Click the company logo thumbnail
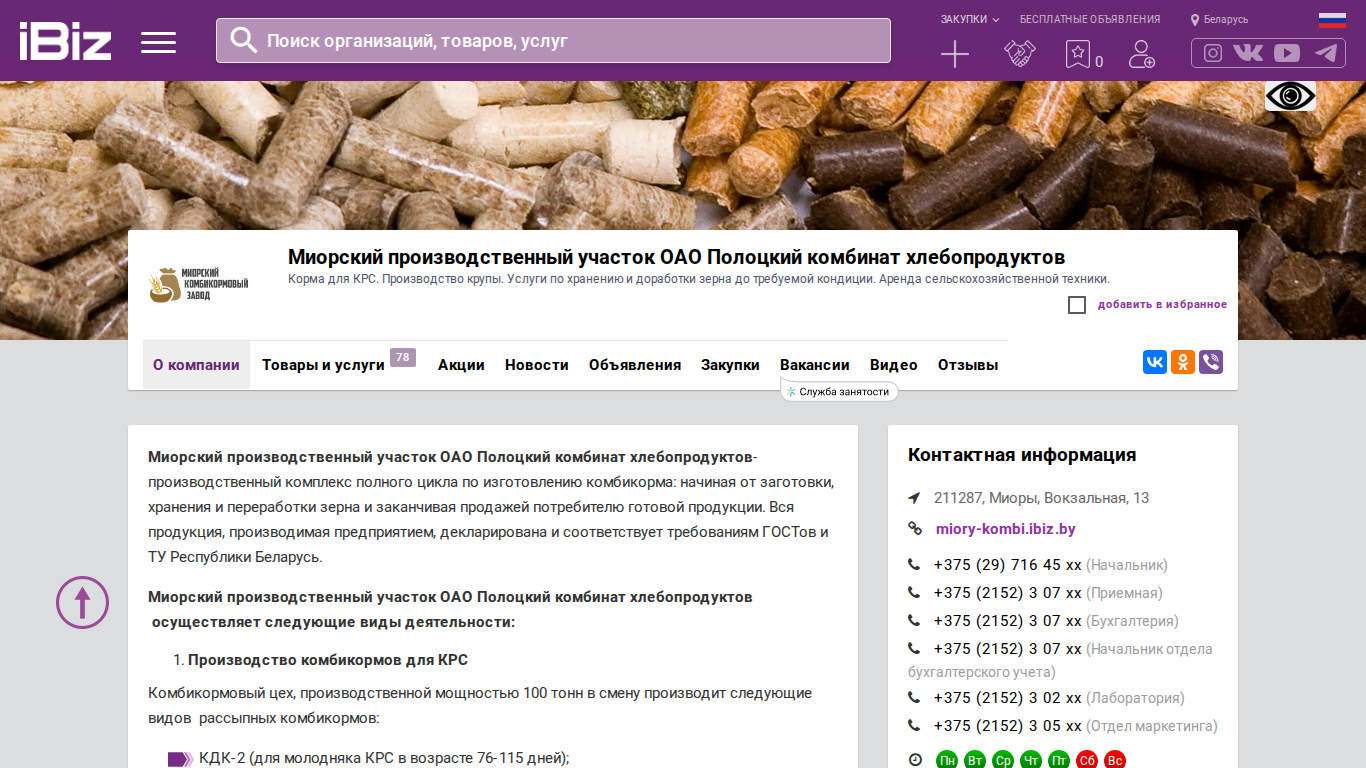The width and height of the screenshot is (1366, 768). pos(198,285)
